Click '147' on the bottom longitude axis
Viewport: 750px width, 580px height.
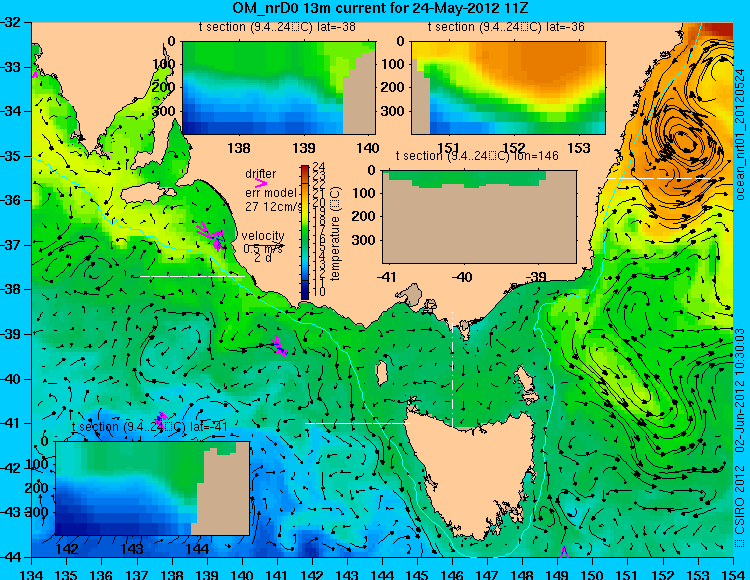(487, 574)
